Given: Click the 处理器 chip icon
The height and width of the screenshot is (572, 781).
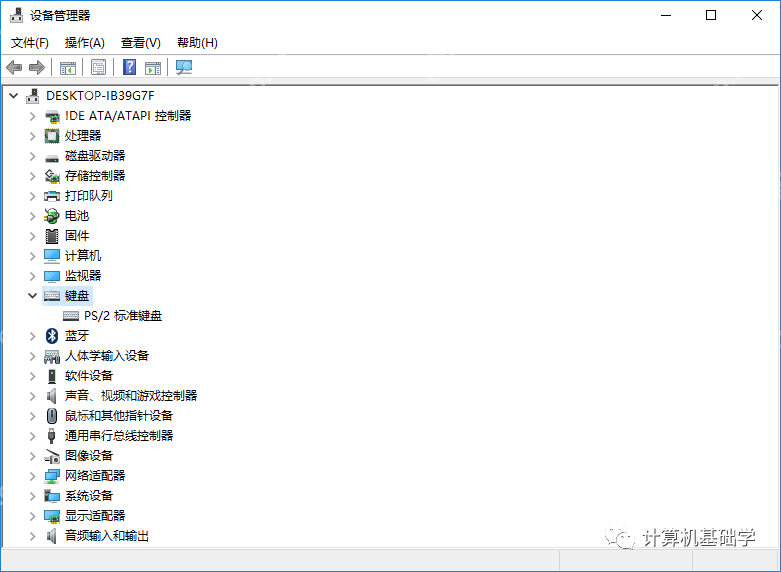Looking at the screenshot, I should click(x=52, y=136).
